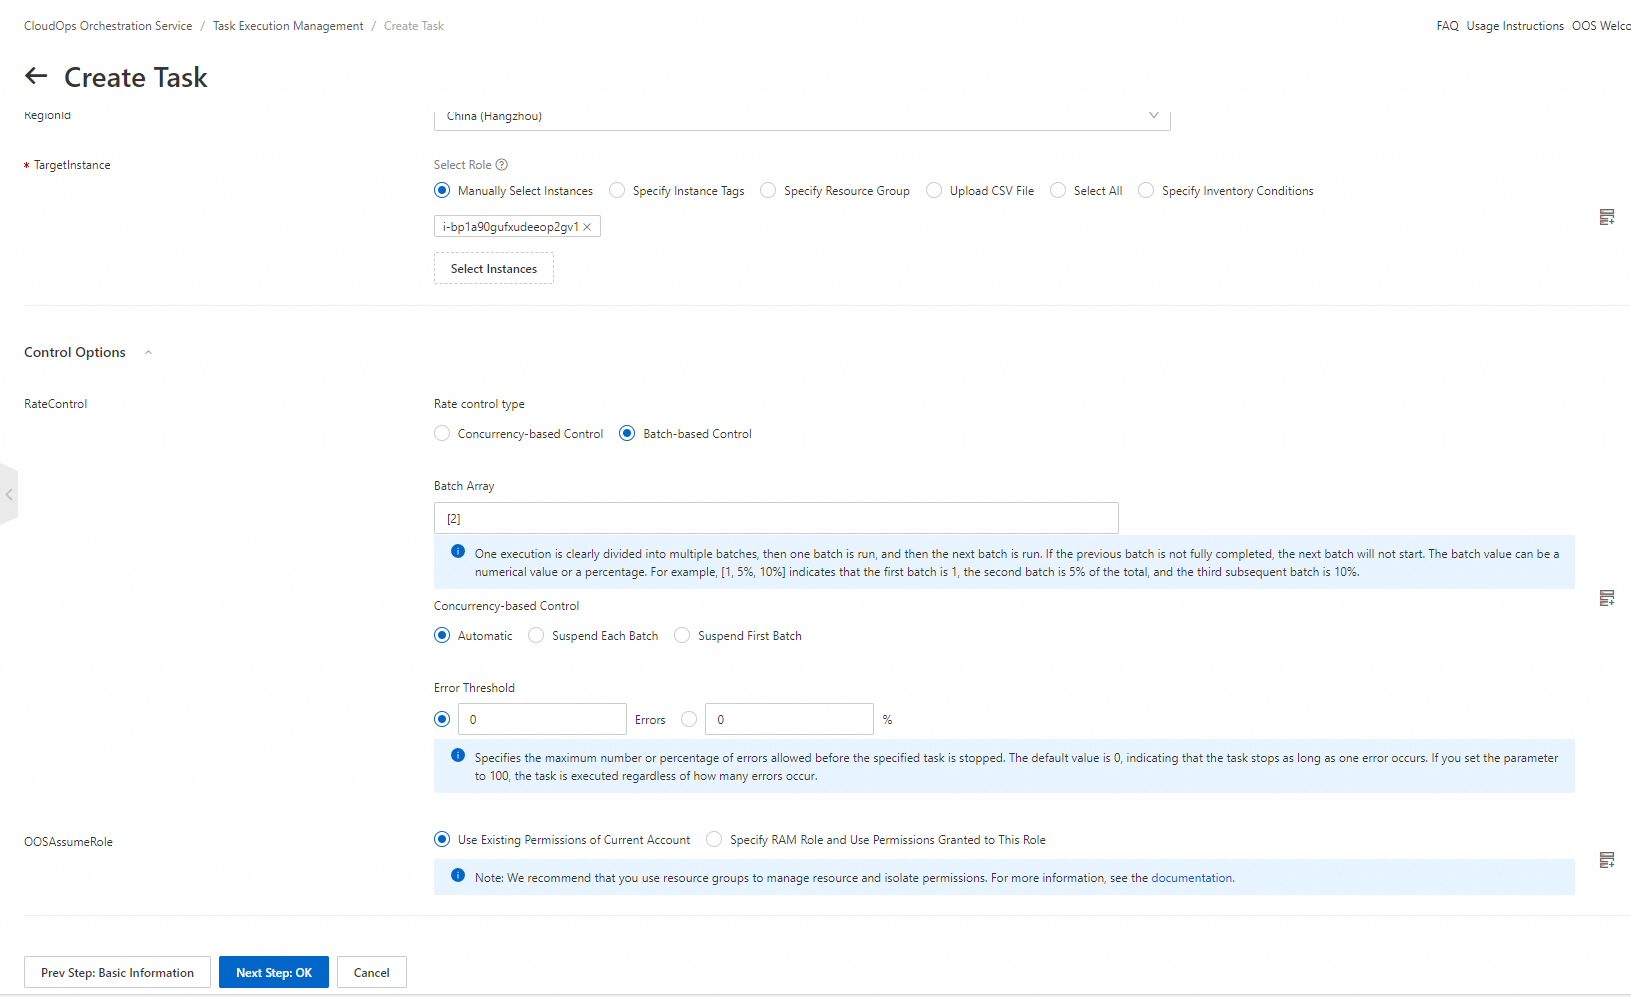Expand the collapsed left side panel handle
The height and width of the screenshot is (997, 1631).
coord(8,494)
